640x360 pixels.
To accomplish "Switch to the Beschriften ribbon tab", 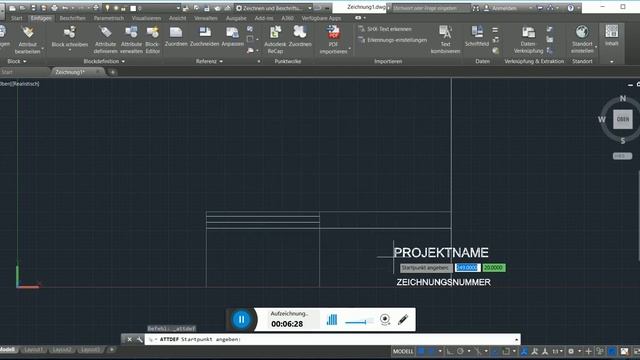I will 72,18.
